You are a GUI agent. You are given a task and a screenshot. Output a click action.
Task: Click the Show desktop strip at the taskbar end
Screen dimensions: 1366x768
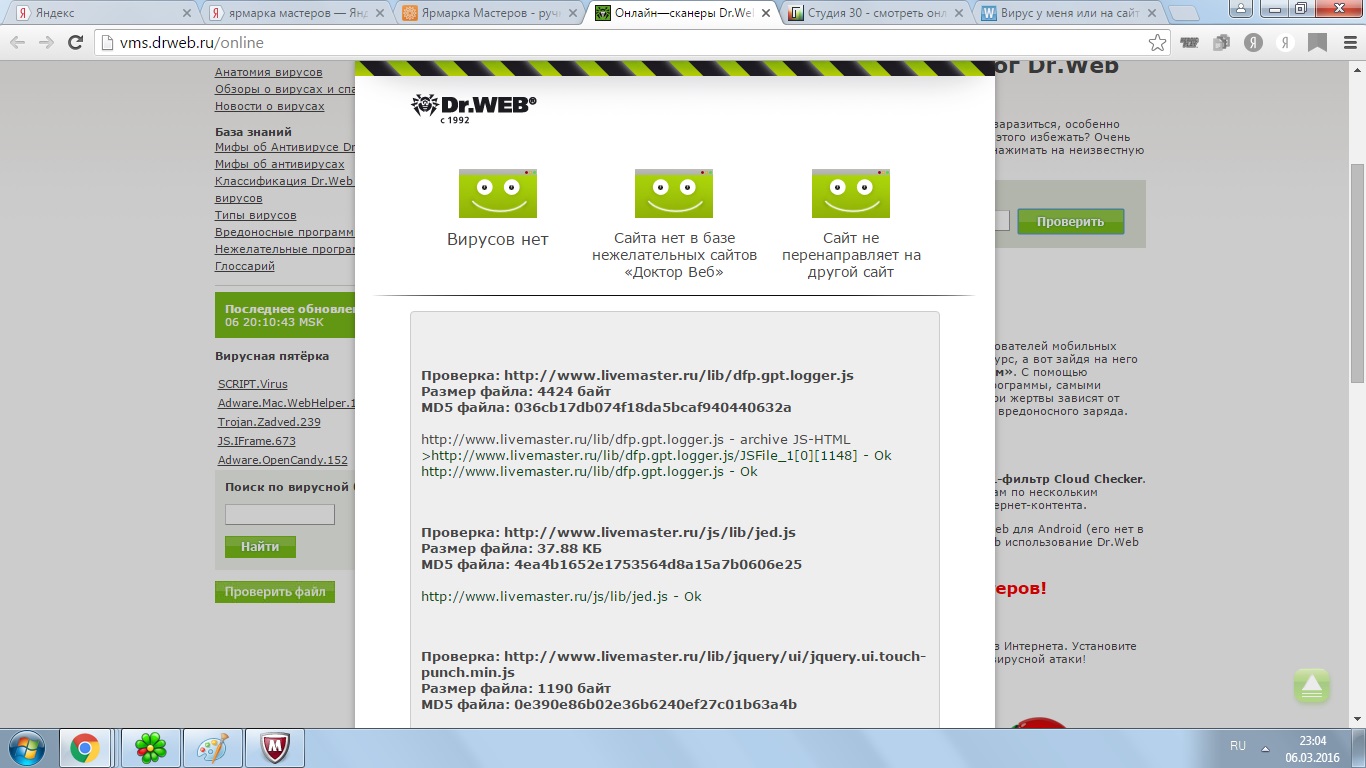[x=1358, y=747]
